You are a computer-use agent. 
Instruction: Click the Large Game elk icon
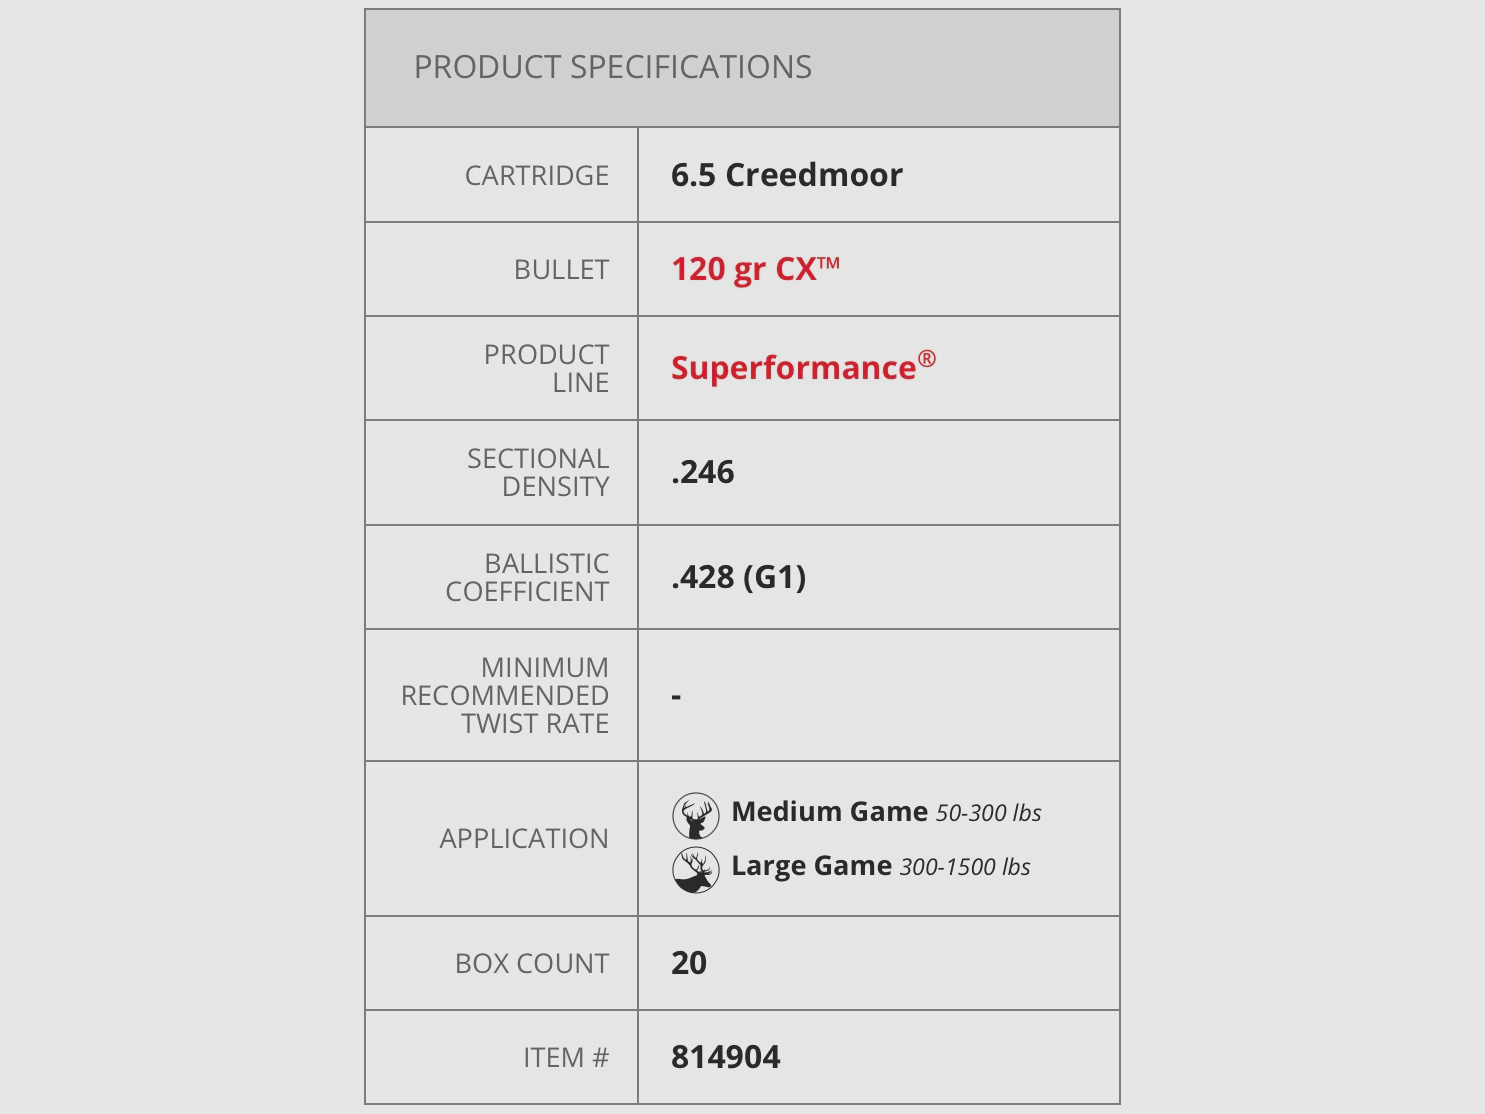695,870
